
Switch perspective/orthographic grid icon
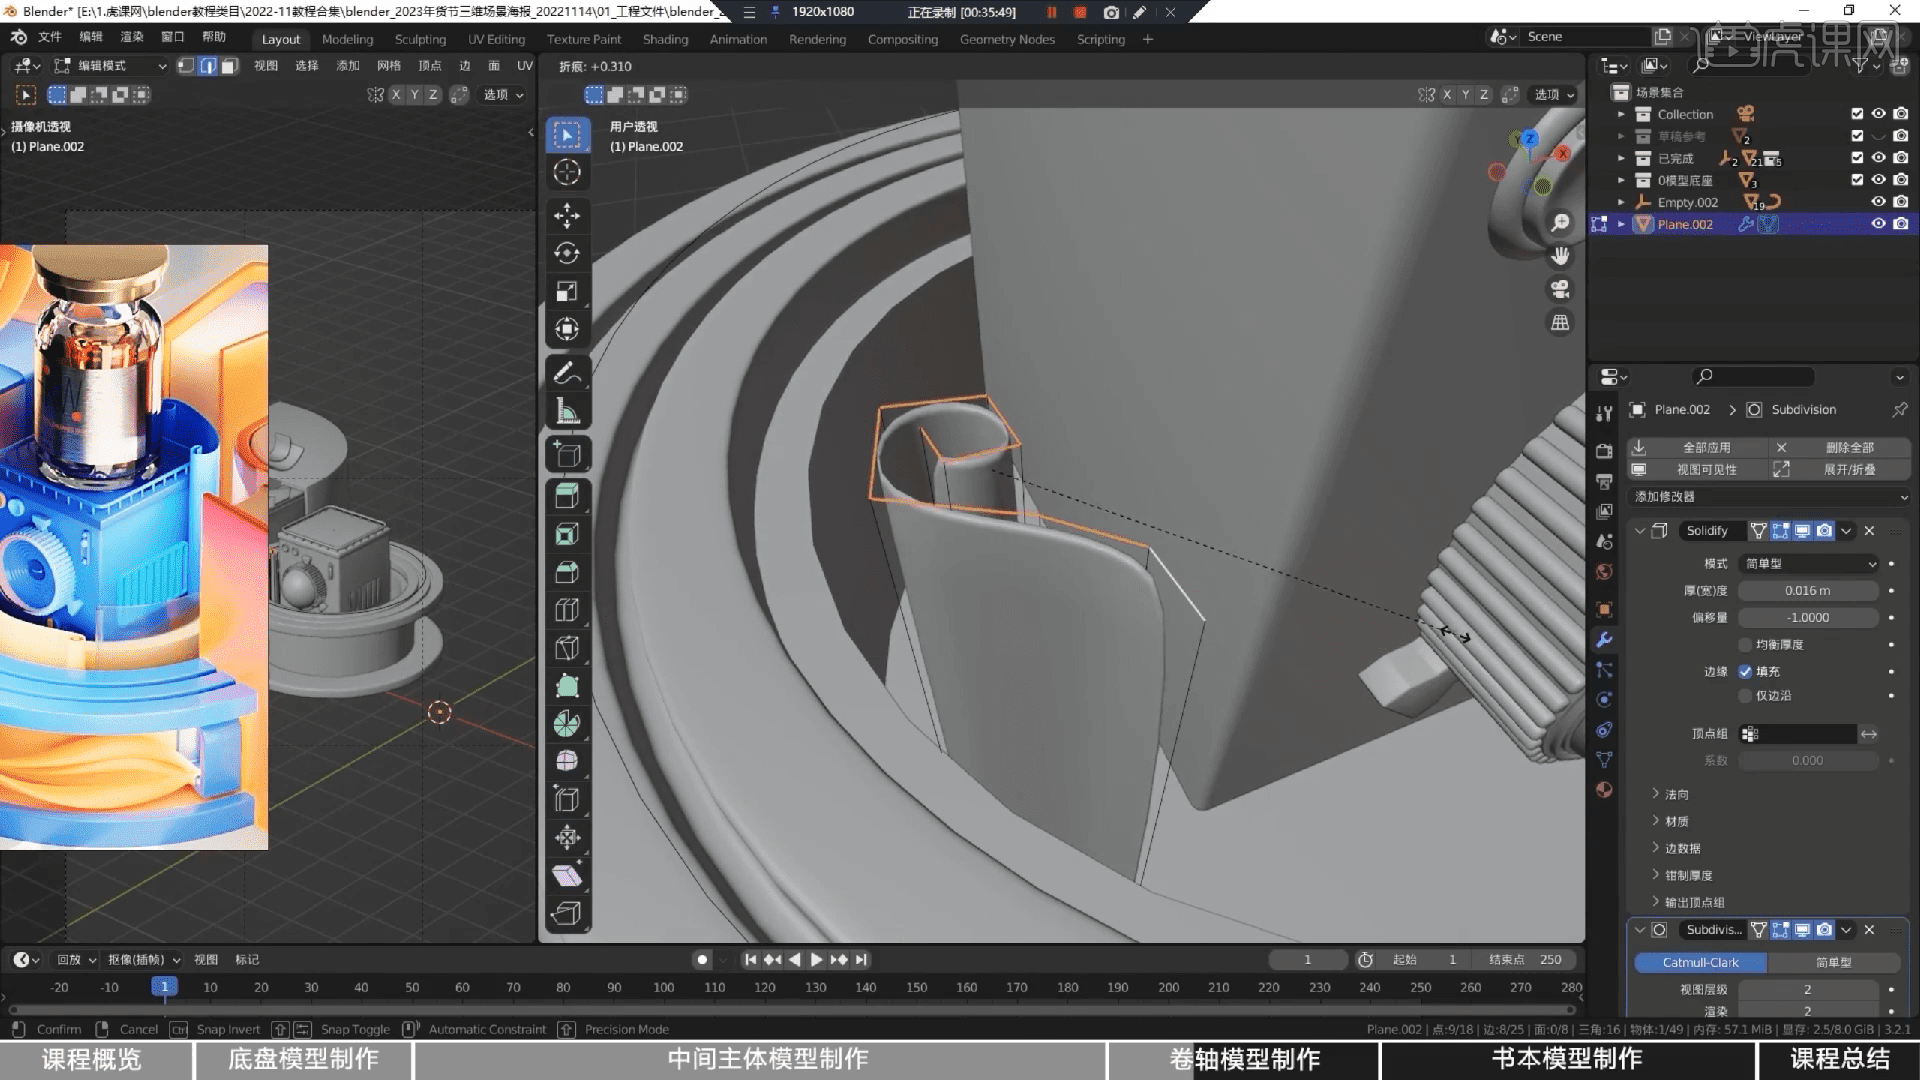point(1560,323)
